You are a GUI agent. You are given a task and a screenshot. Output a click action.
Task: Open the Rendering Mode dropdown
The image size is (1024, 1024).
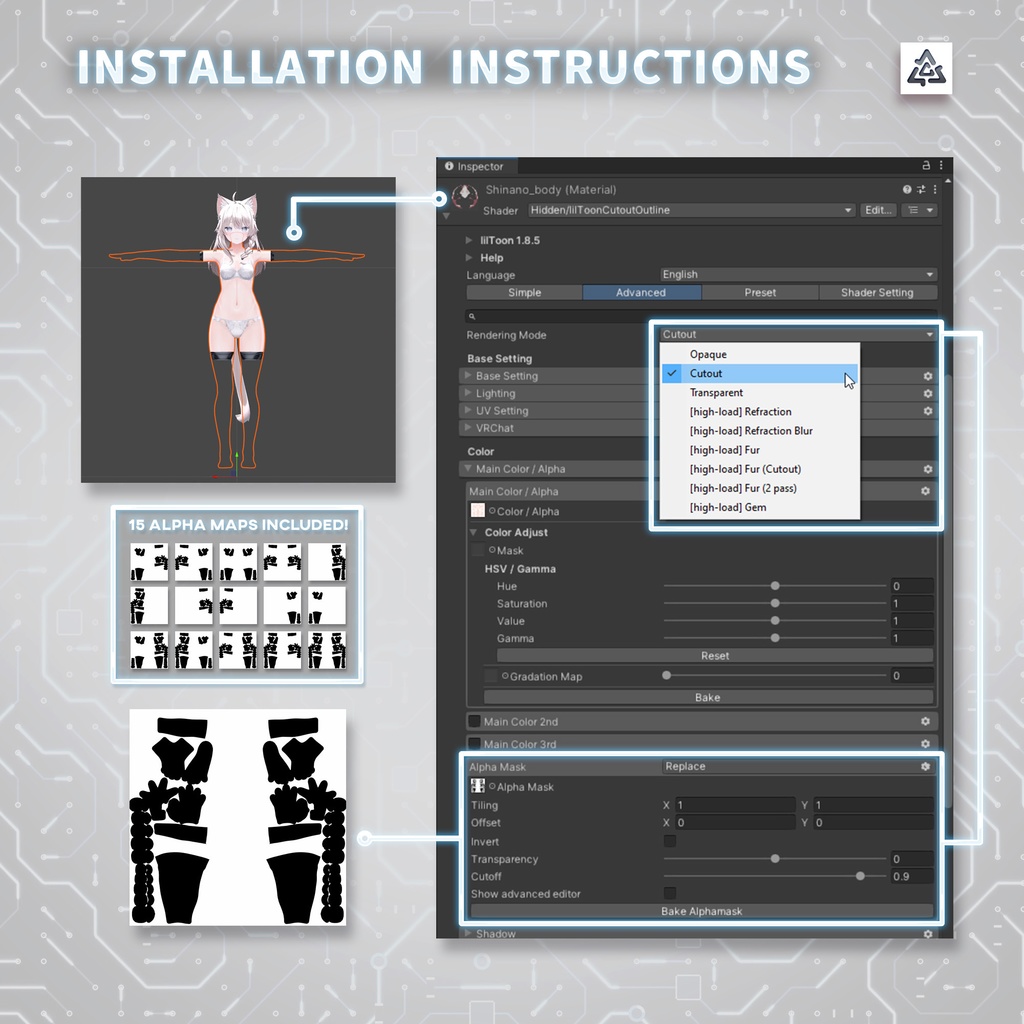(795, 334)
